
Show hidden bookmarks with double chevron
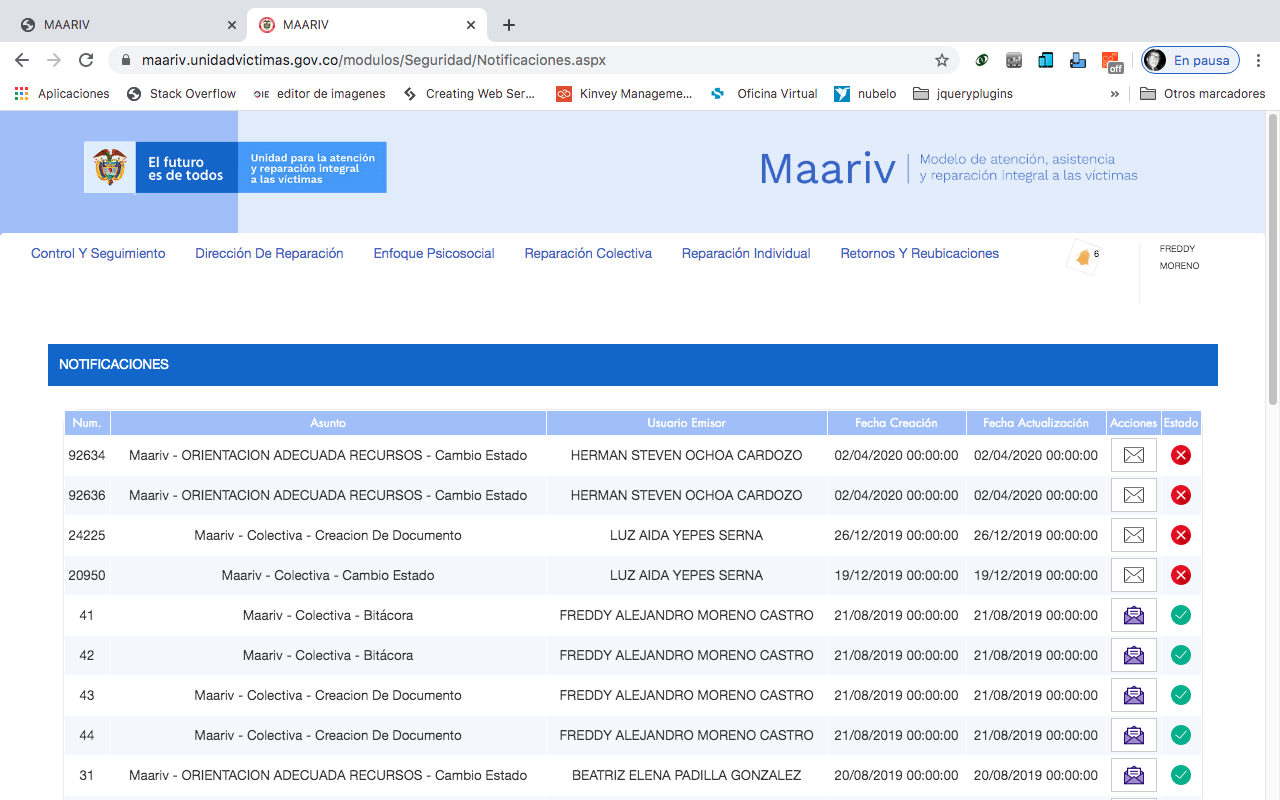tap(1115, 94)
